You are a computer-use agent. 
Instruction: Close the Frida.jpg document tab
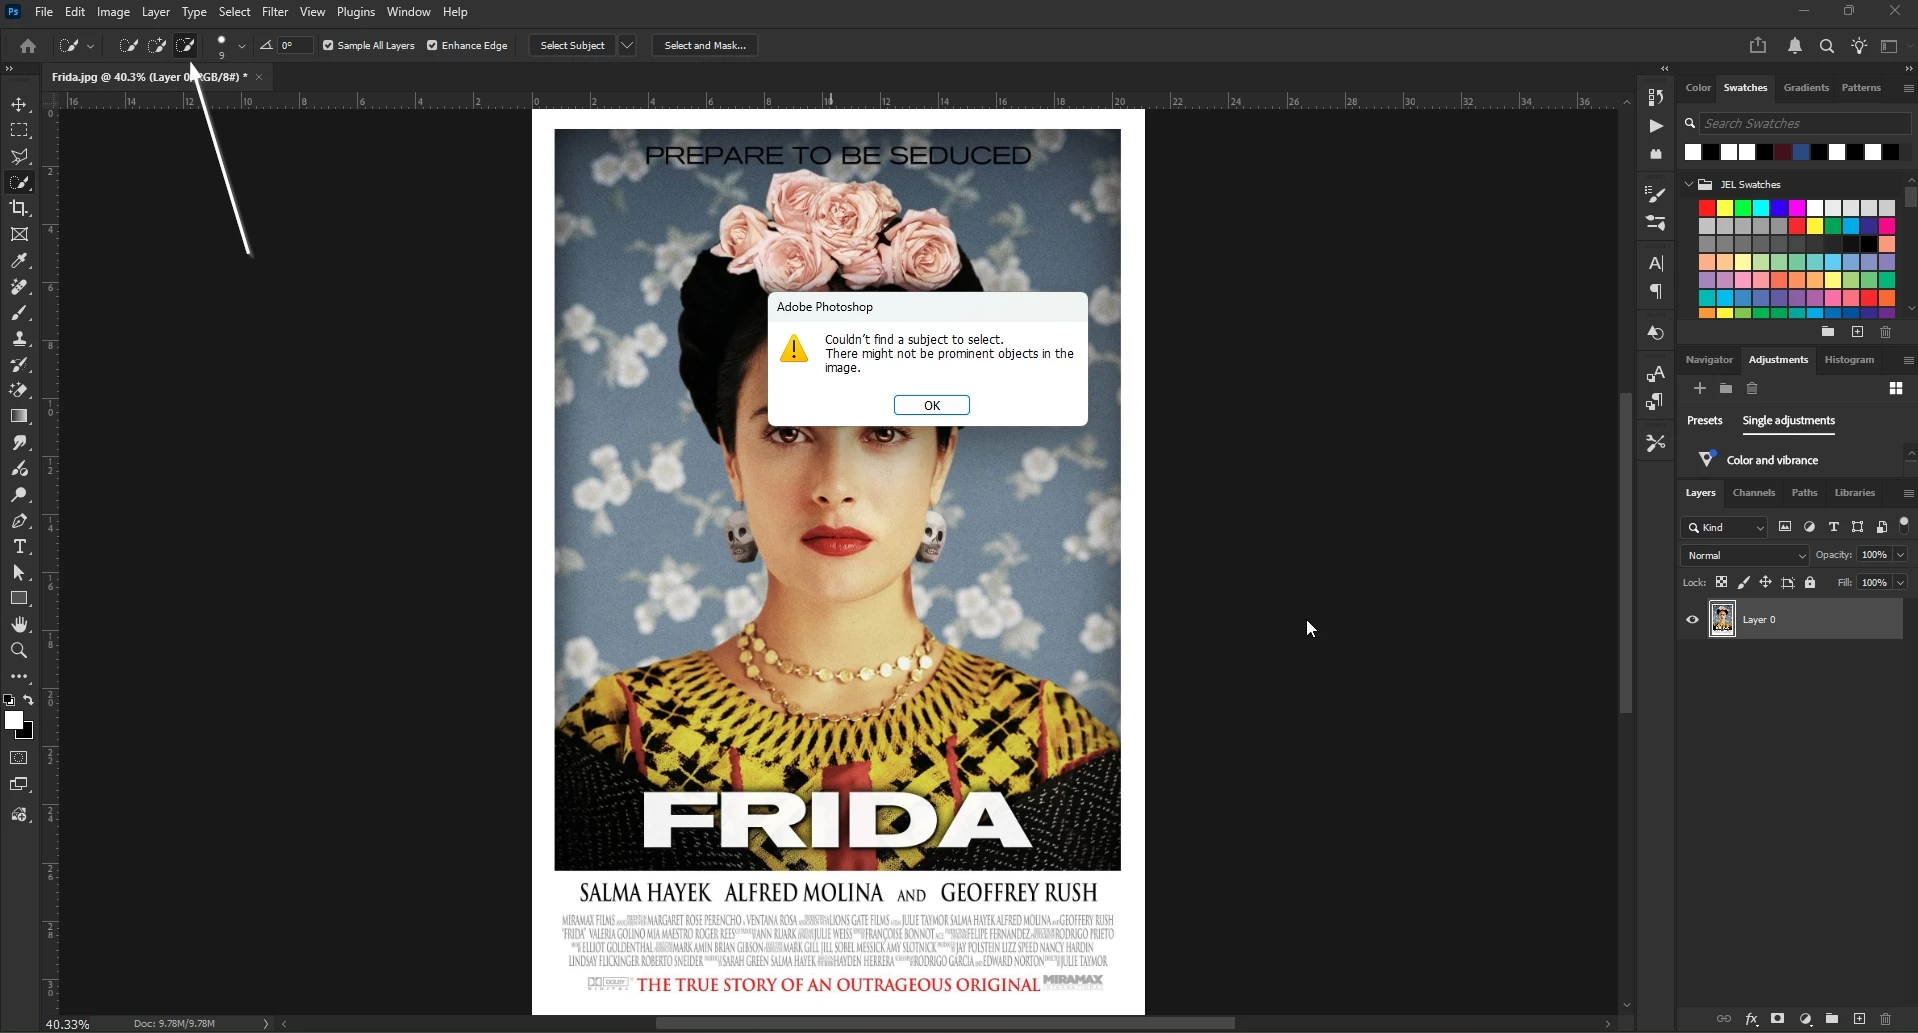(259, 77)
